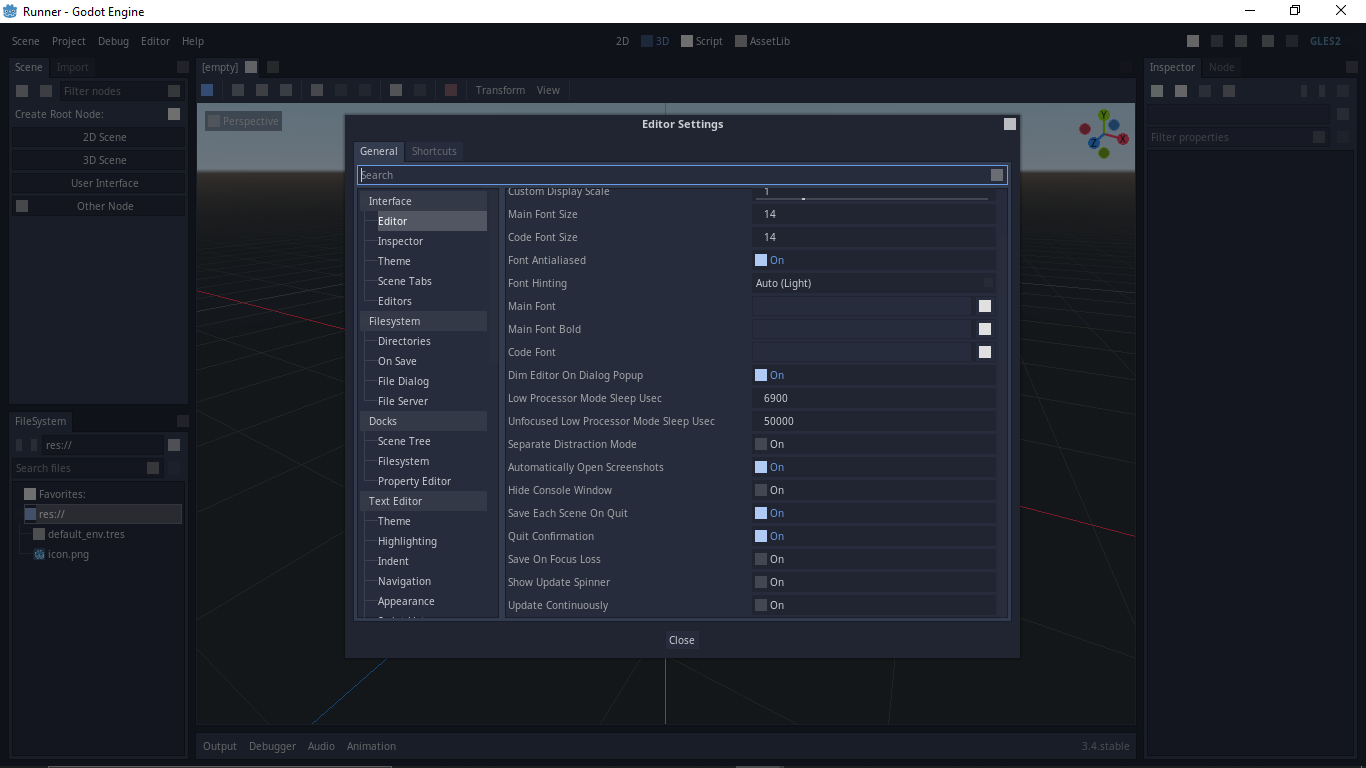
Task: Disable Font Antialiased
Action: [x=761, y=260]
